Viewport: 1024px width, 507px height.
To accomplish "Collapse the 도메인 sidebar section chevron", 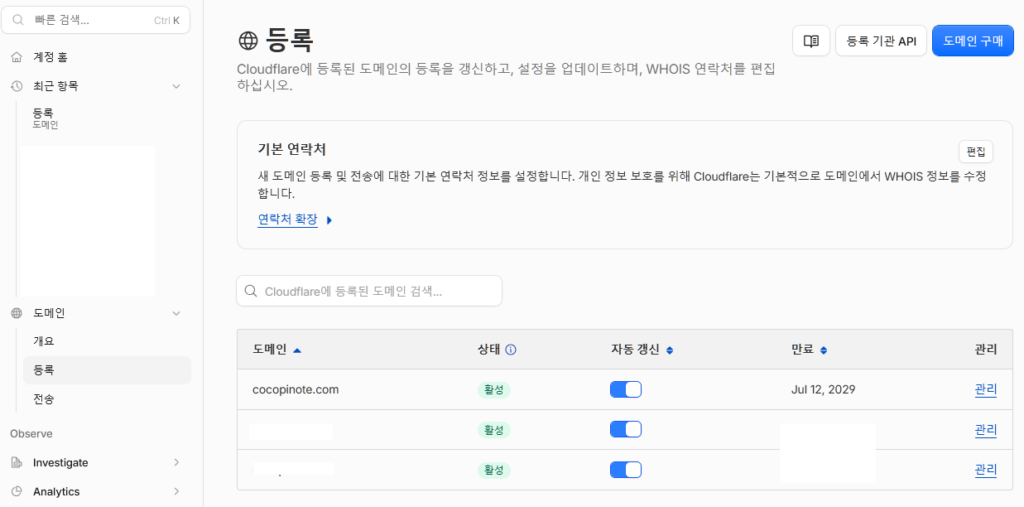I will (176, 314).
